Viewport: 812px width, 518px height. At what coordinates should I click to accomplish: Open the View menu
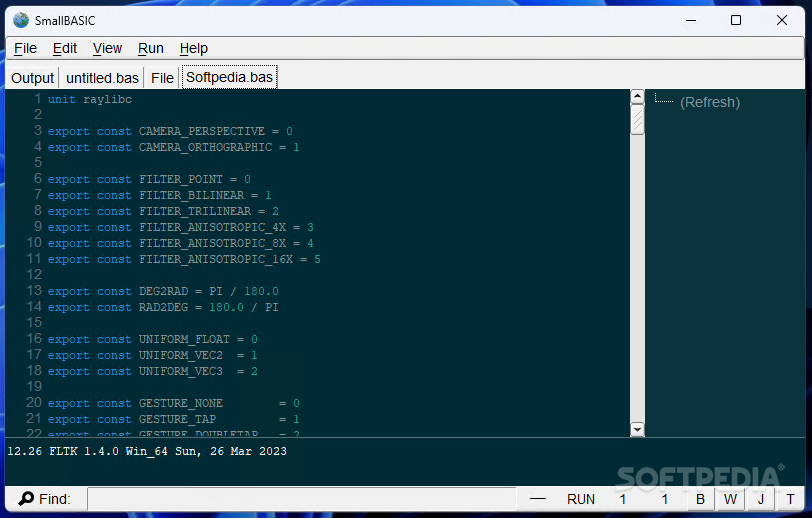[x=107, y=48]
